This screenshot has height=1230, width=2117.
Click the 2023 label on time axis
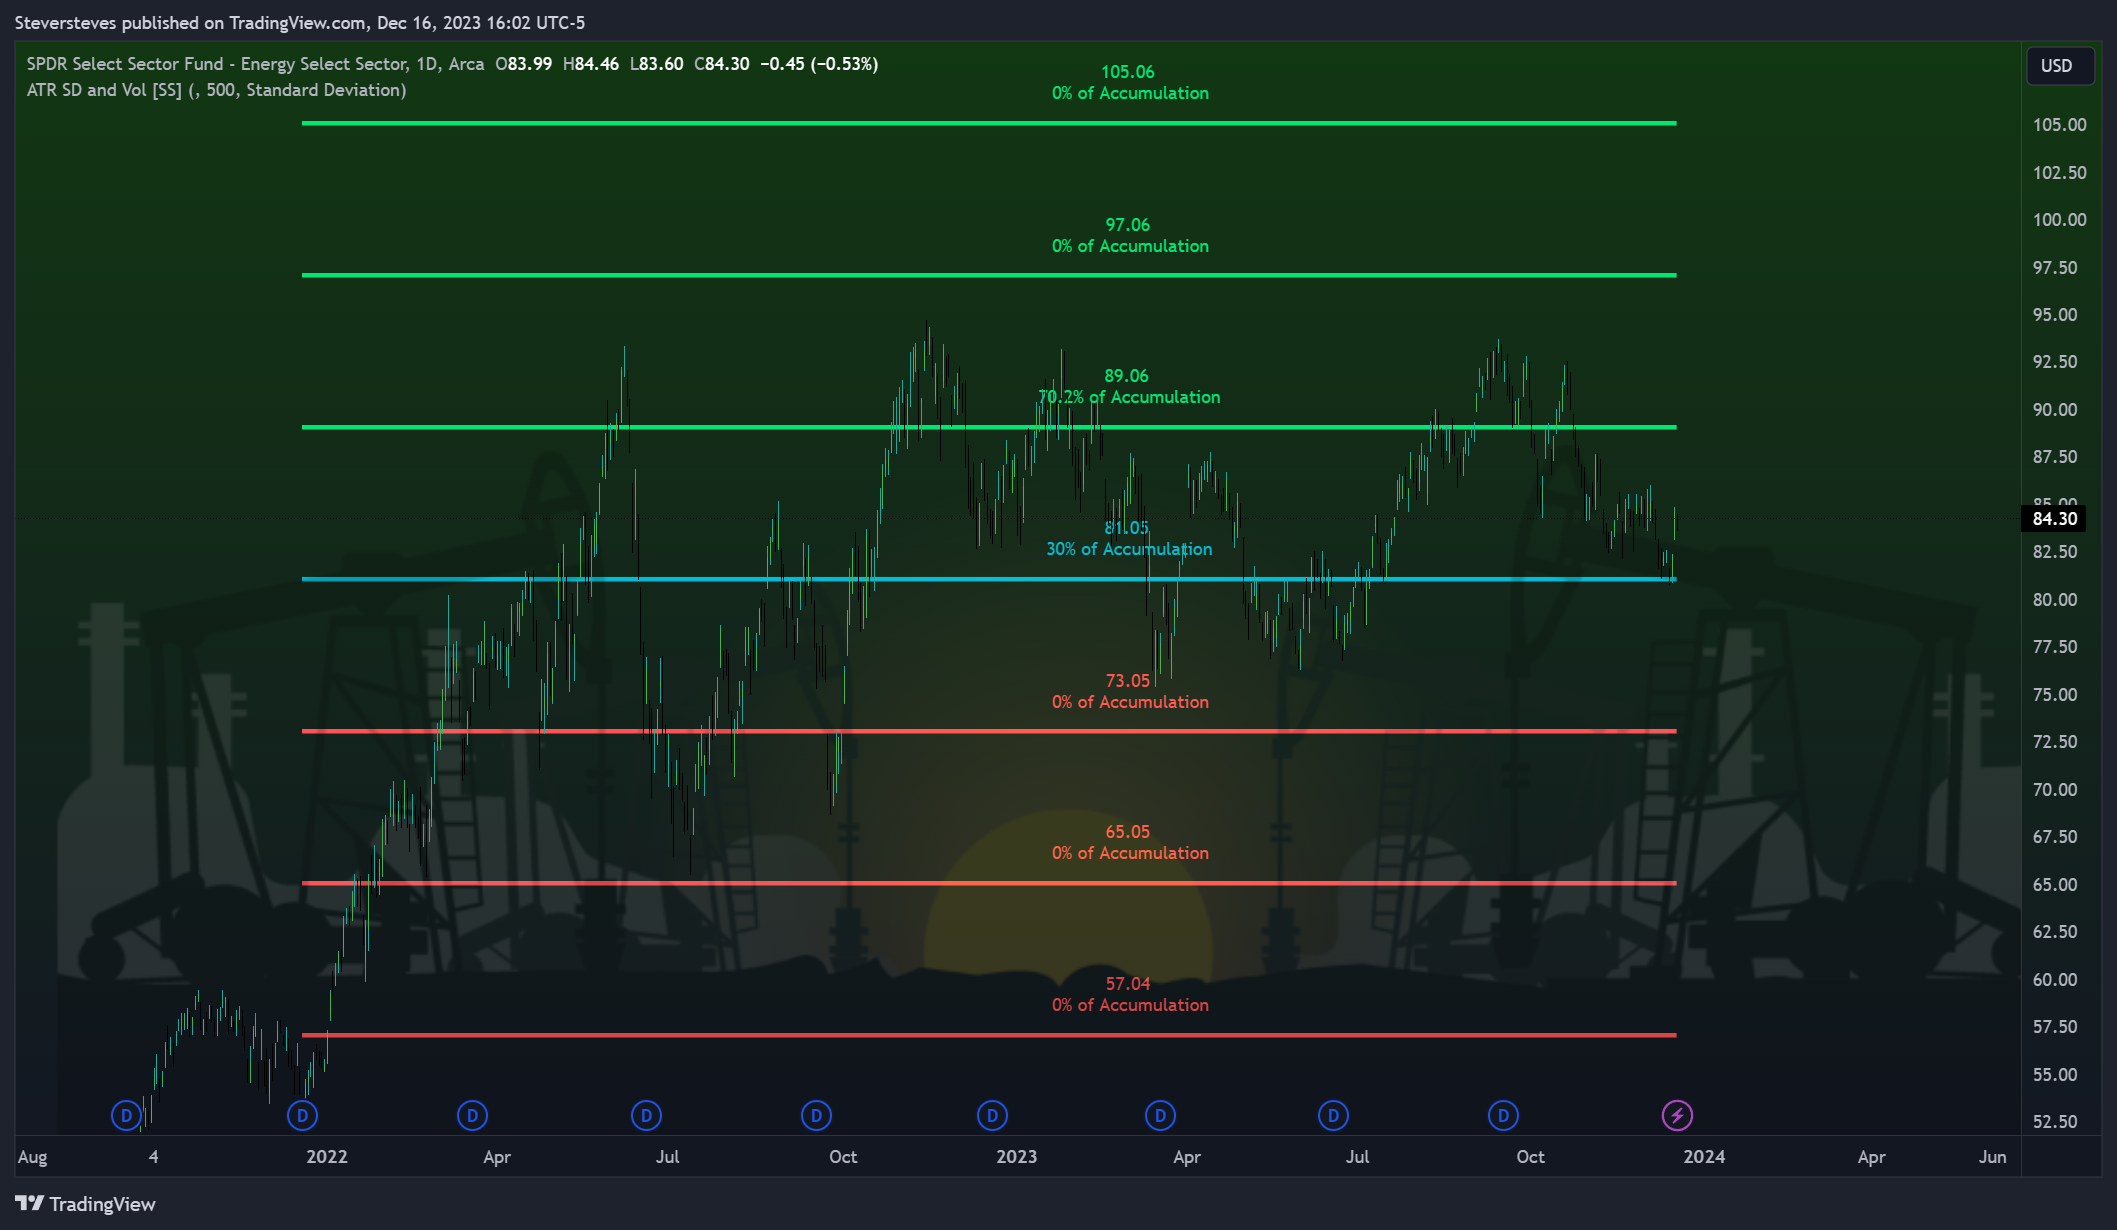1017,1157
